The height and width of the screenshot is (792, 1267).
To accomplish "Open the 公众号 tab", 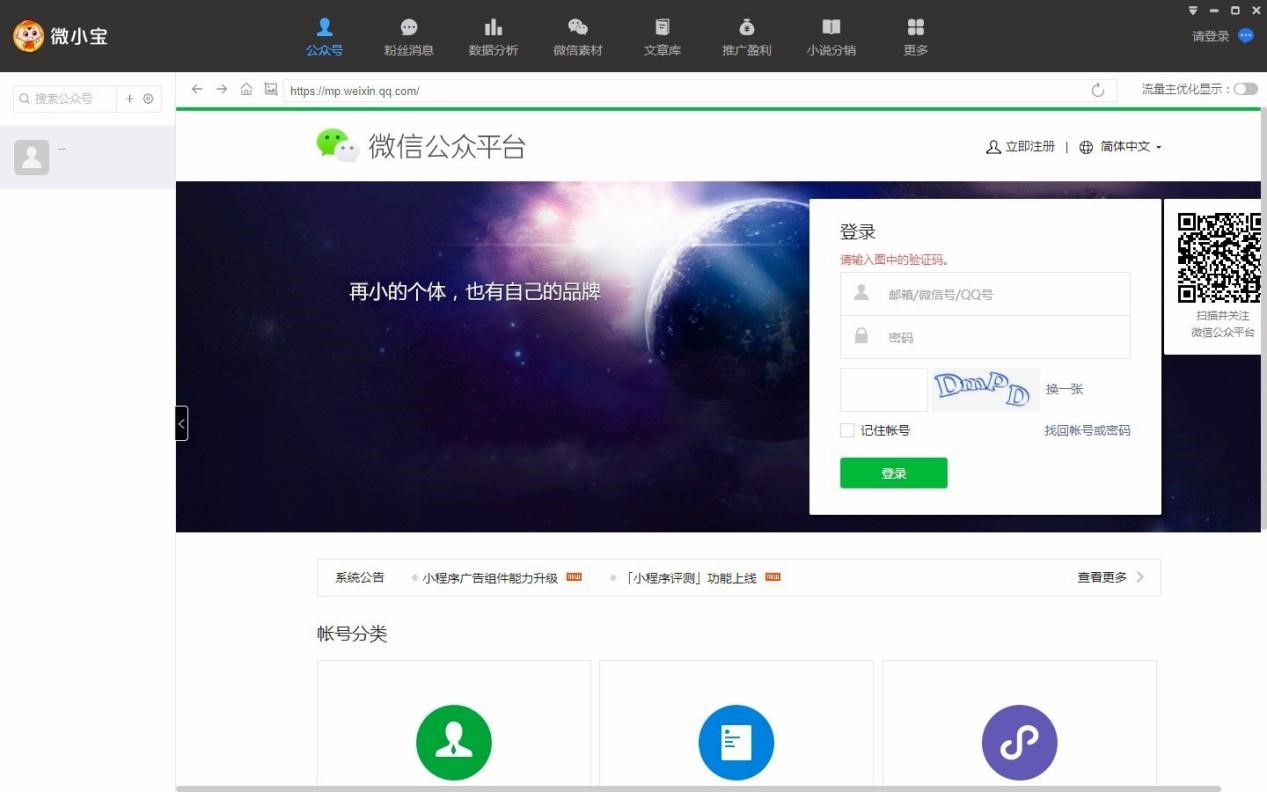I will [x=324, y=37].
